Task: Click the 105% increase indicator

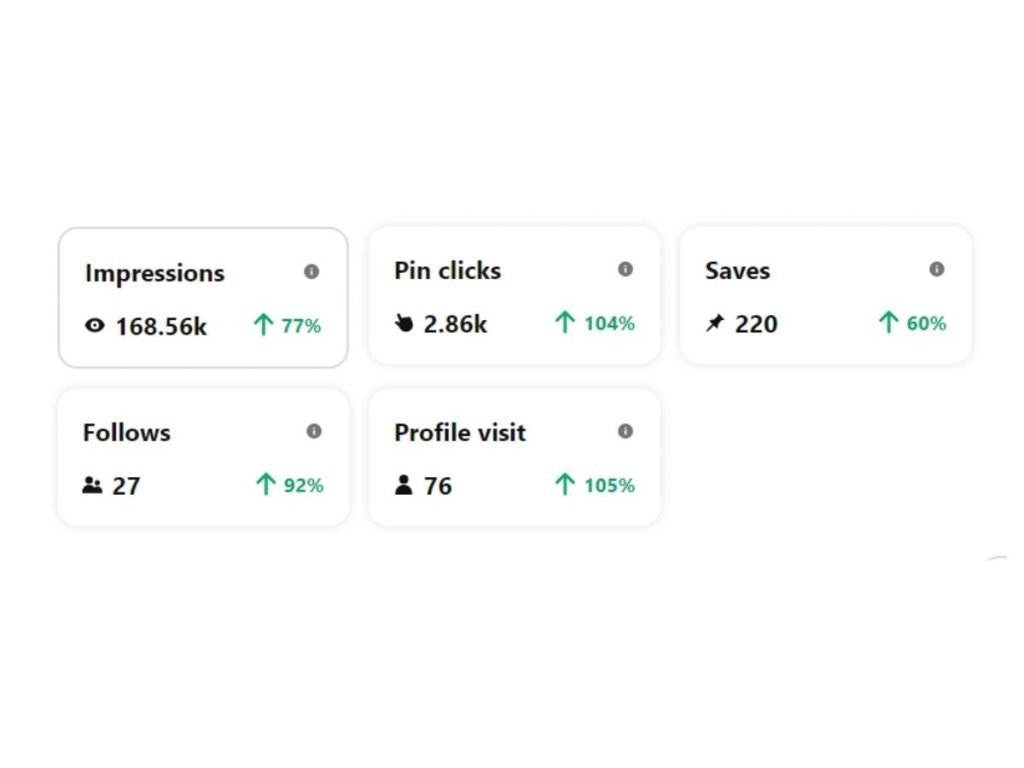Action: [x=595, y=485]
